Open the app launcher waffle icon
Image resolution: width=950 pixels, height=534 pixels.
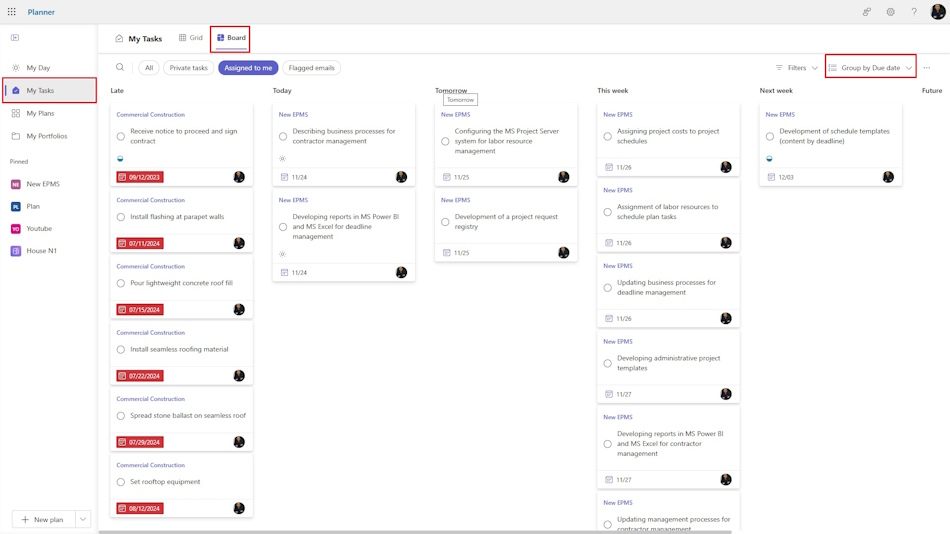point(12,12)
